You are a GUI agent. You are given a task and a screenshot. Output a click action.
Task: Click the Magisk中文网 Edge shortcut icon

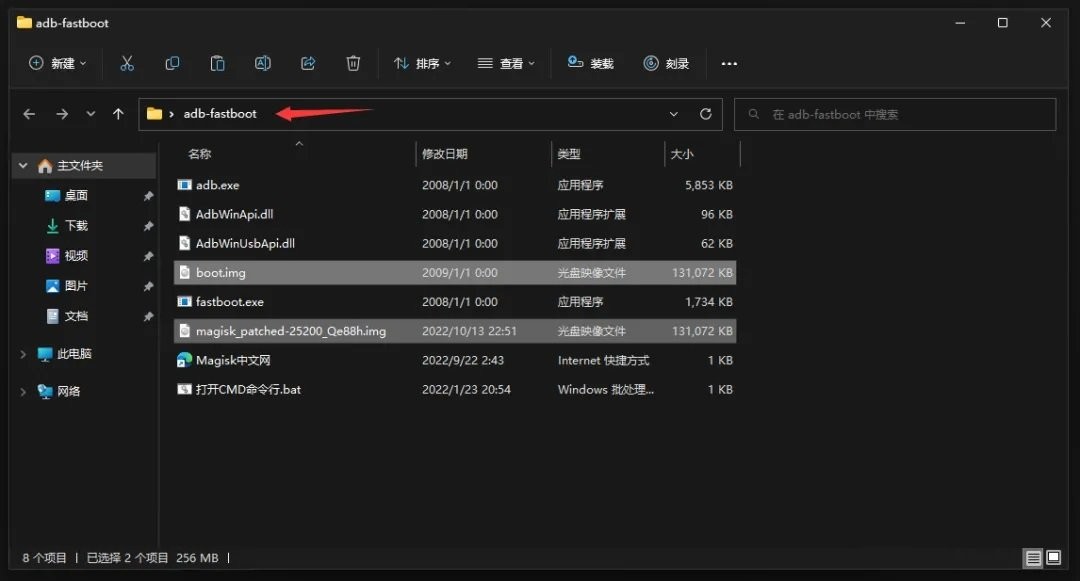184,360
